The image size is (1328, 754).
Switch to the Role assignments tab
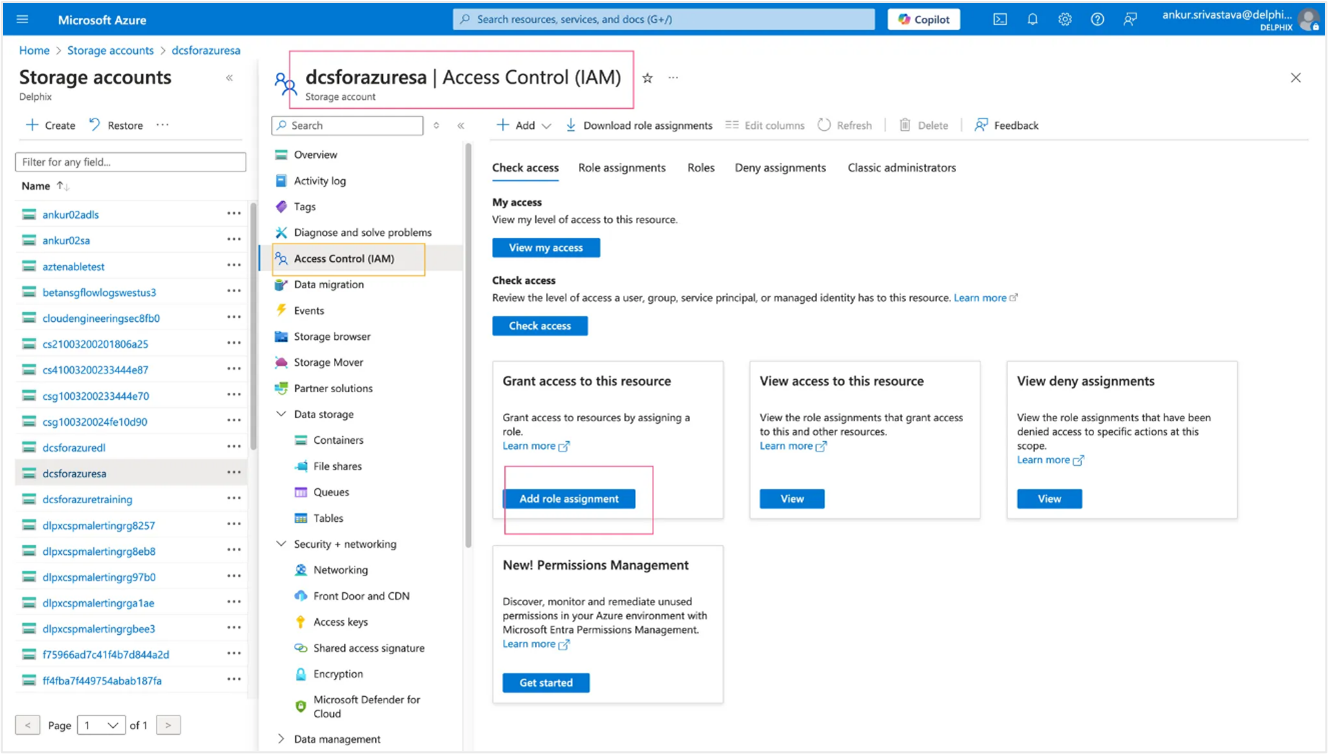point(622,168)
